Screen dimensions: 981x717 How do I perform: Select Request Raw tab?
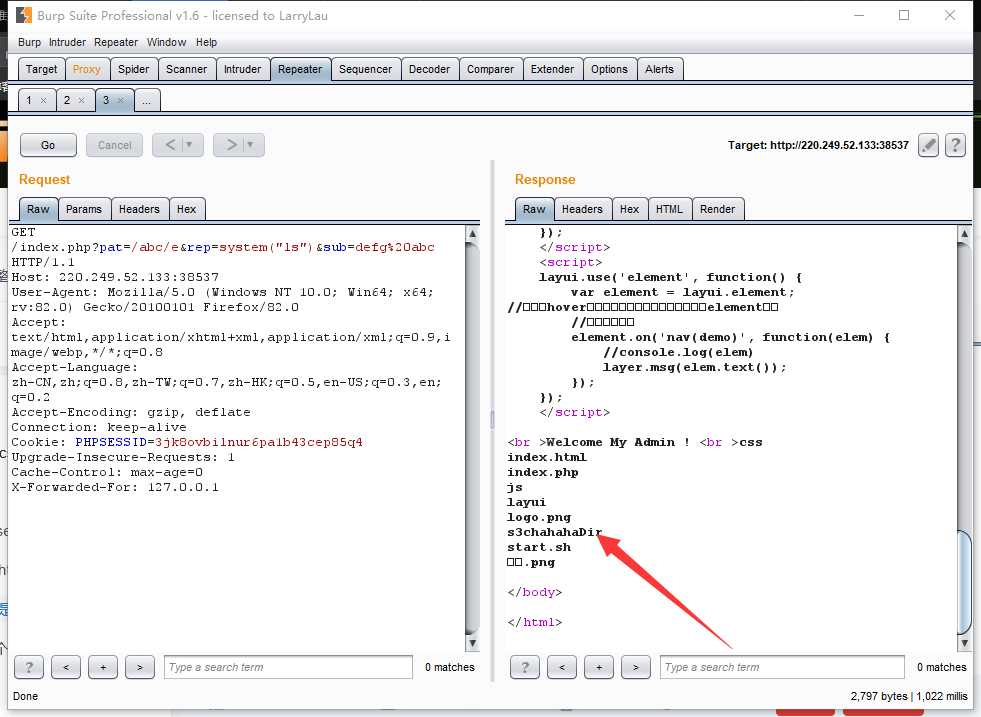[x=38, y=209]
